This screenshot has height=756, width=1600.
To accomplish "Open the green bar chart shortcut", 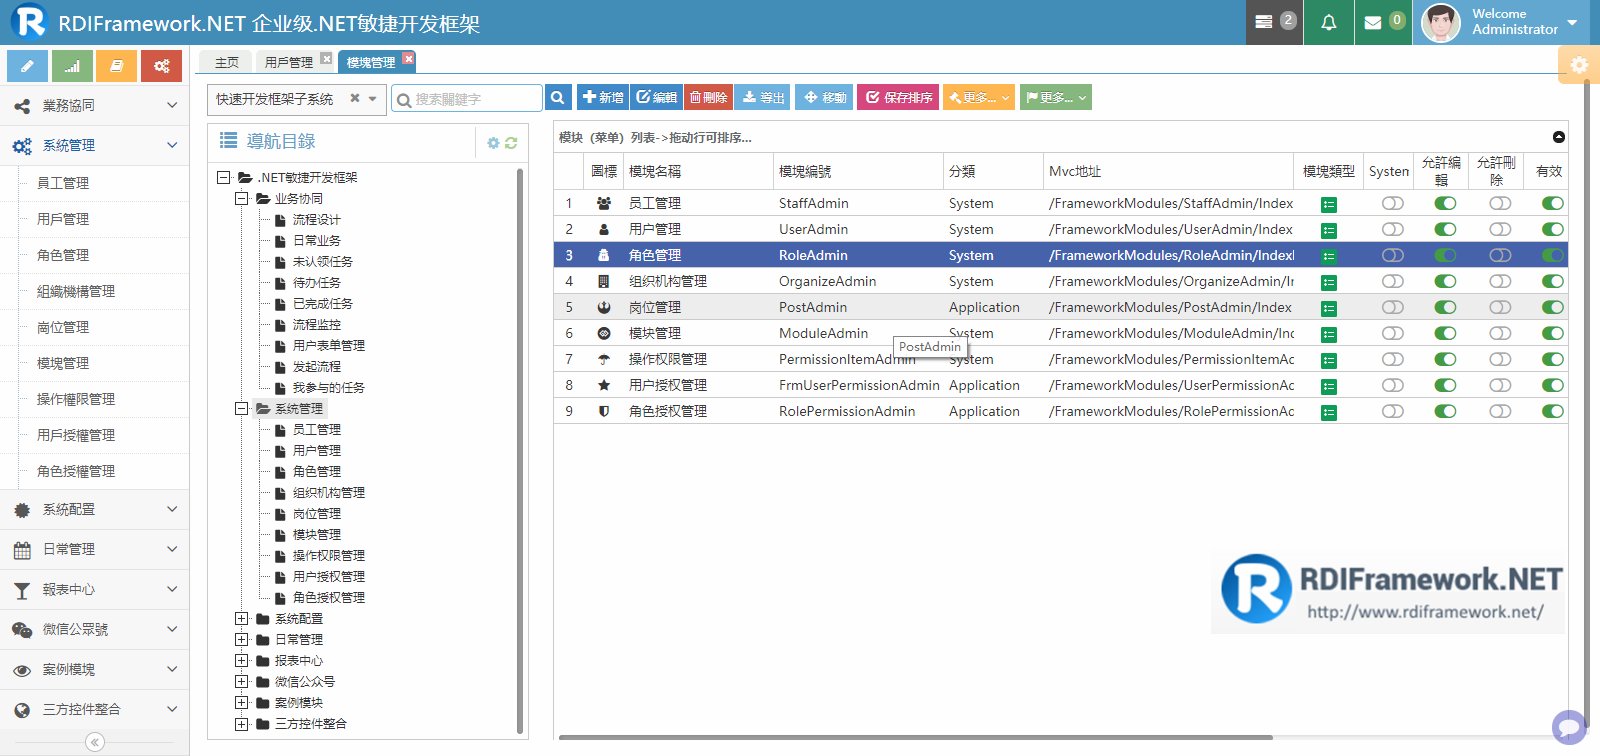I will [72, 66].
